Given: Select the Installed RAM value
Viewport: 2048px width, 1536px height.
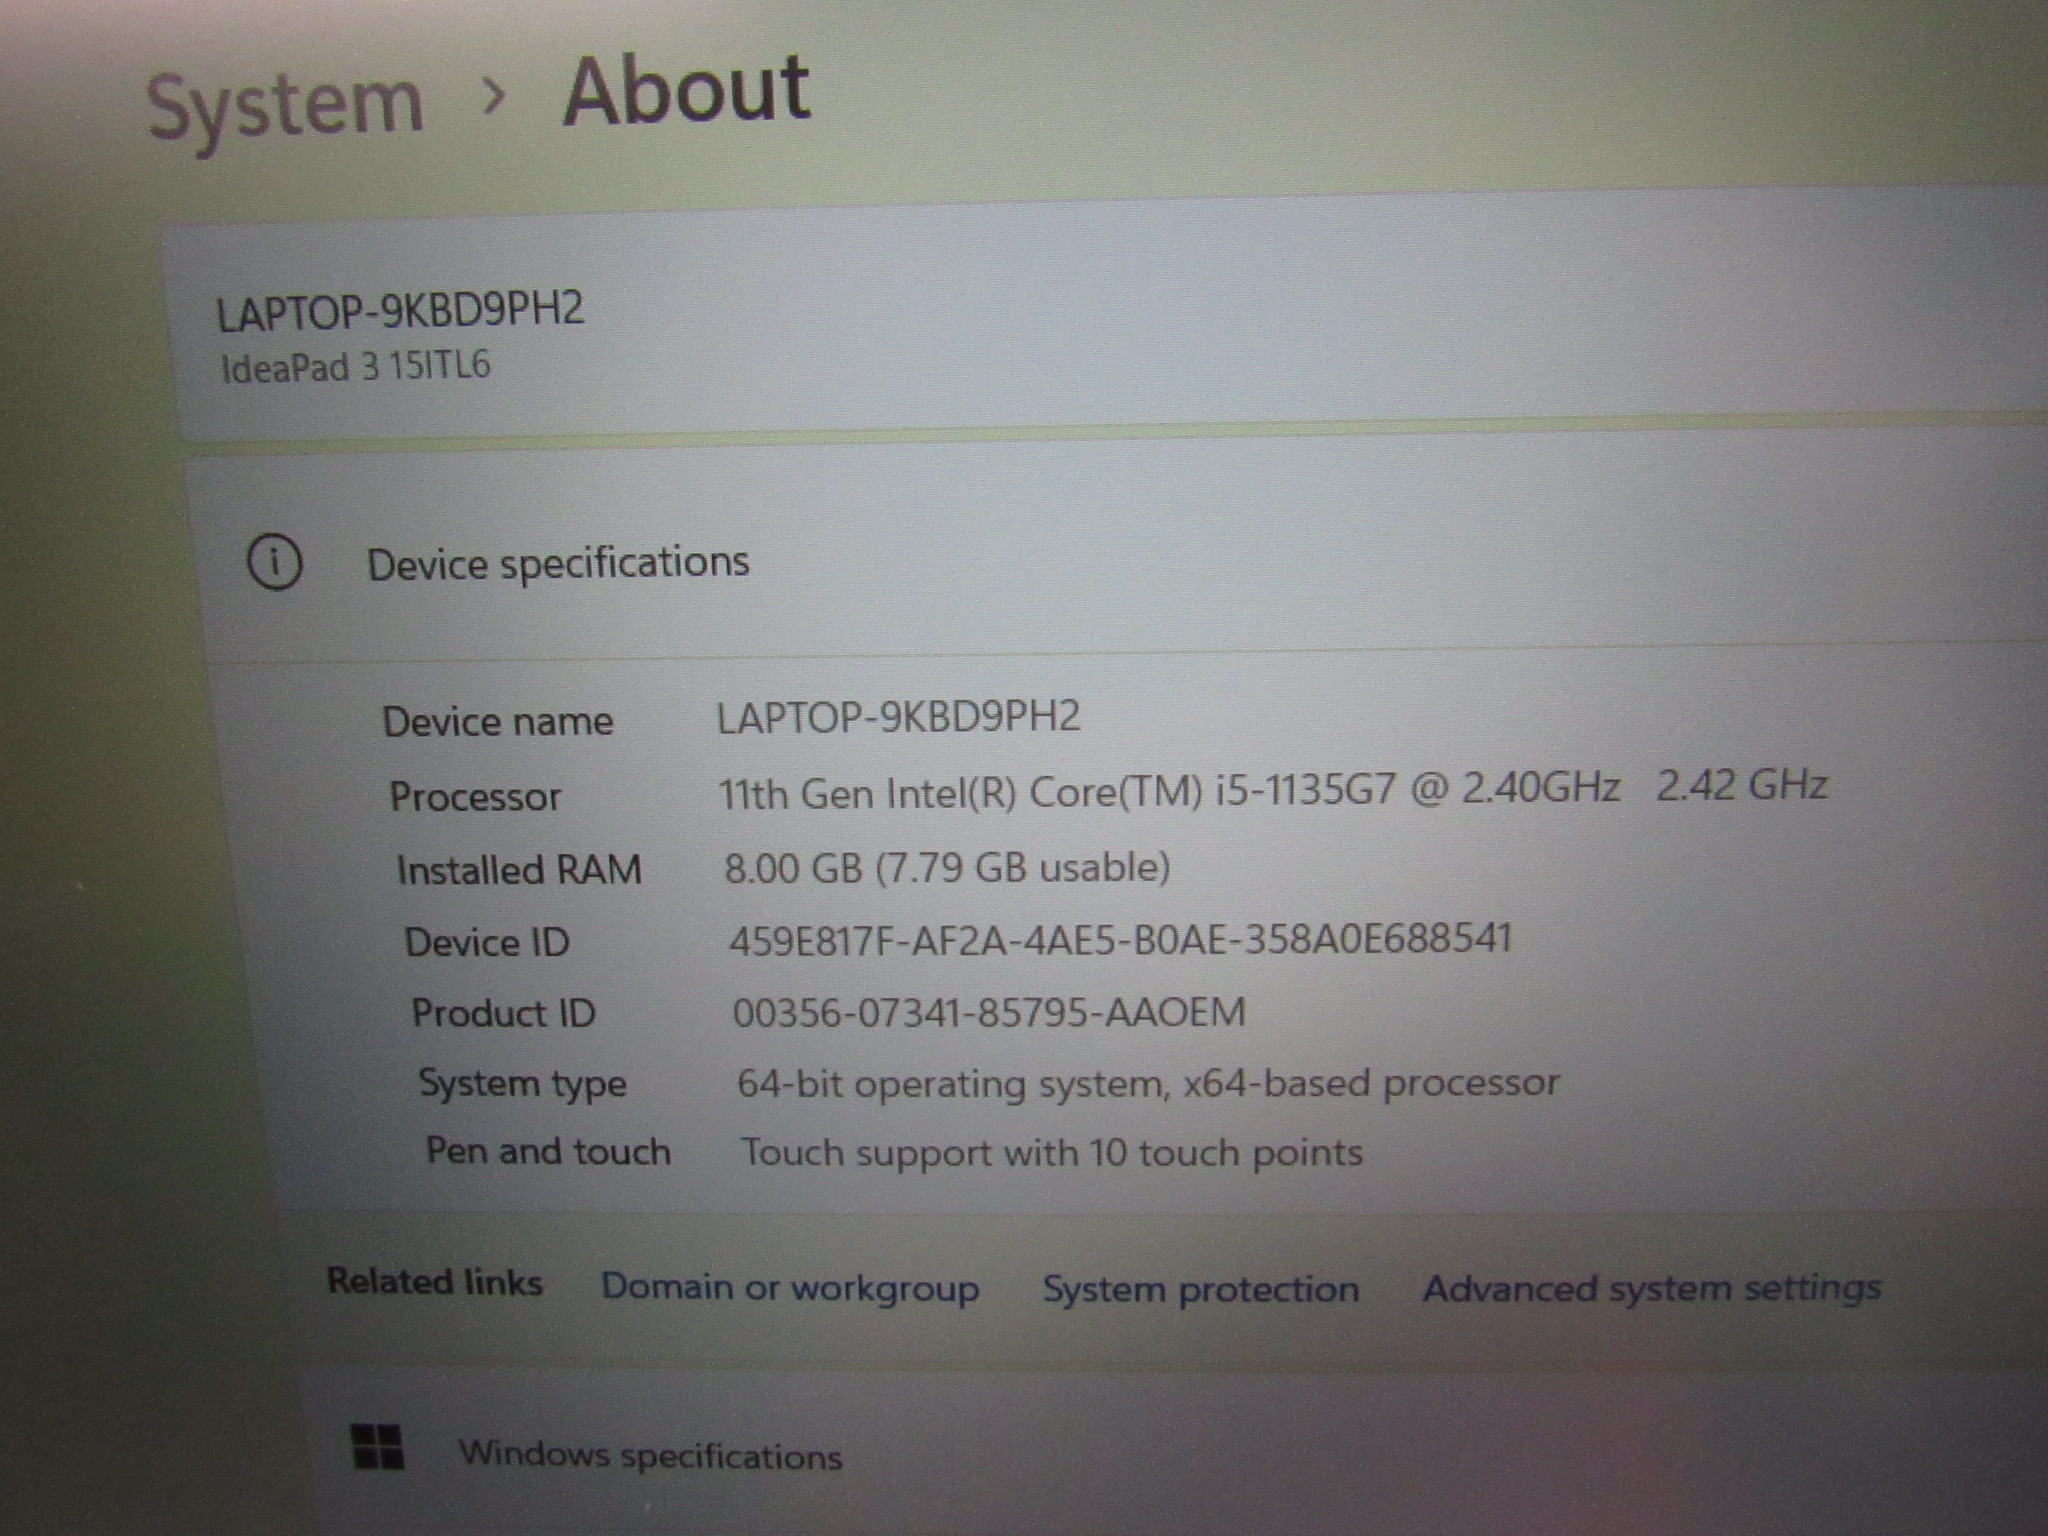Looking at the screenshot, I should tap(947, 867).
